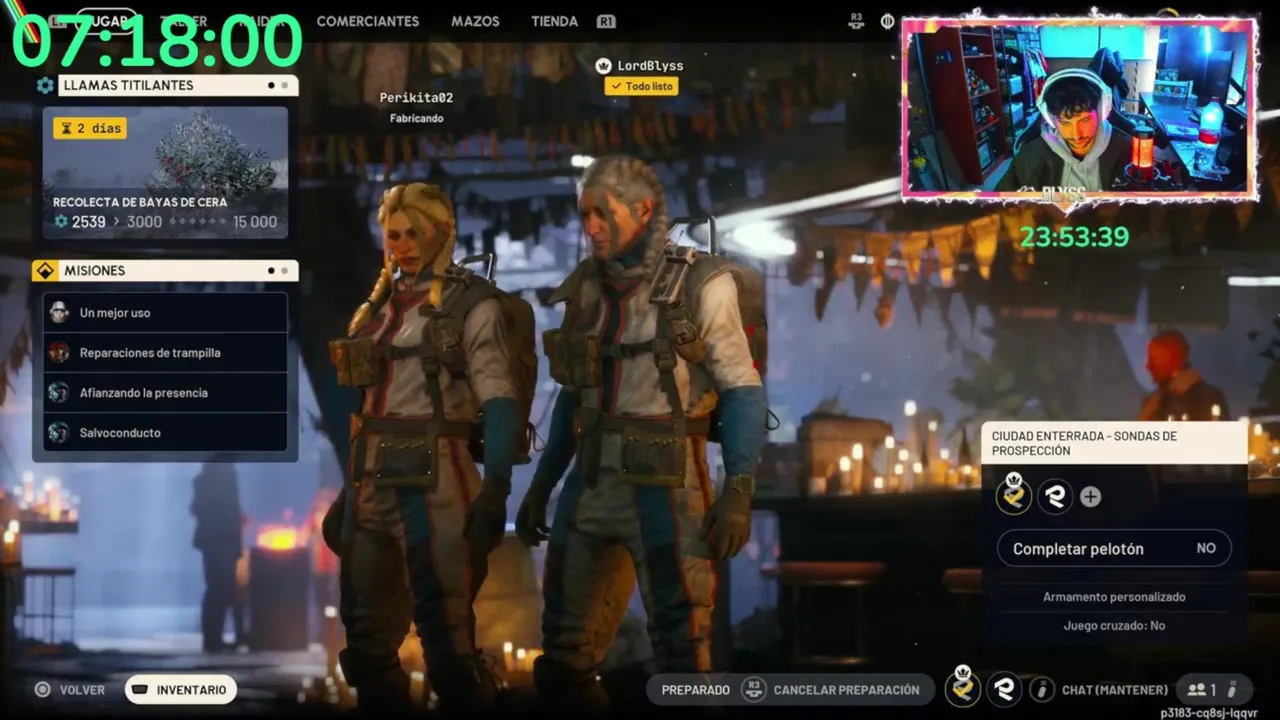Open mission 'Salvoconducto'
This screenshot has height=720, width=1280.
coord(165,432)
